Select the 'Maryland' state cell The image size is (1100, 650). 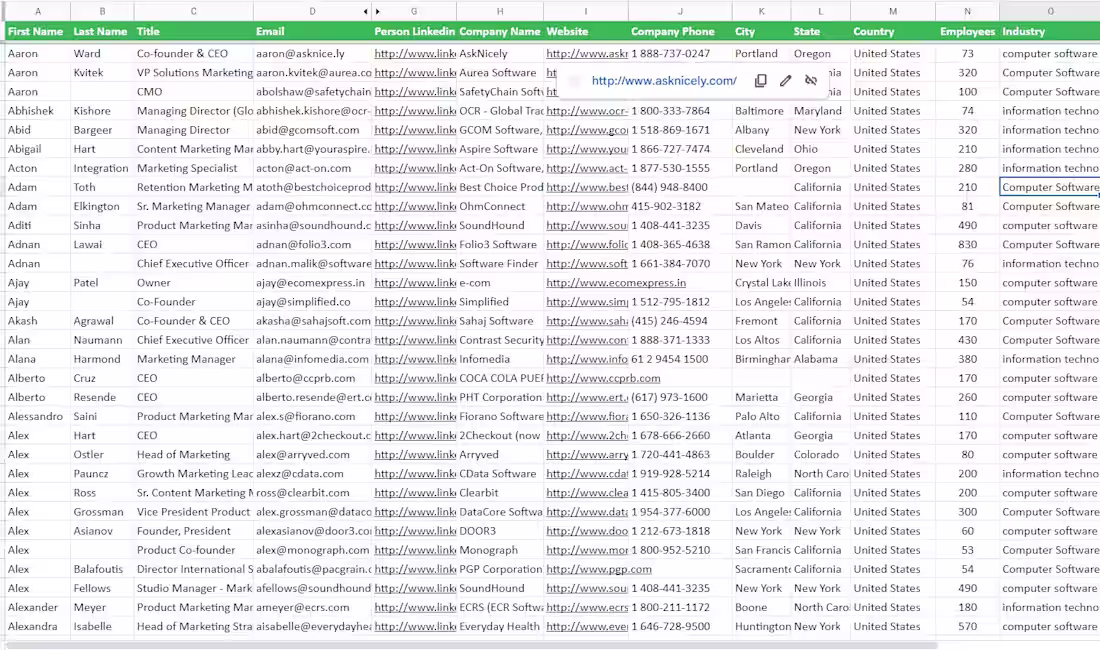tap(821, 111)
